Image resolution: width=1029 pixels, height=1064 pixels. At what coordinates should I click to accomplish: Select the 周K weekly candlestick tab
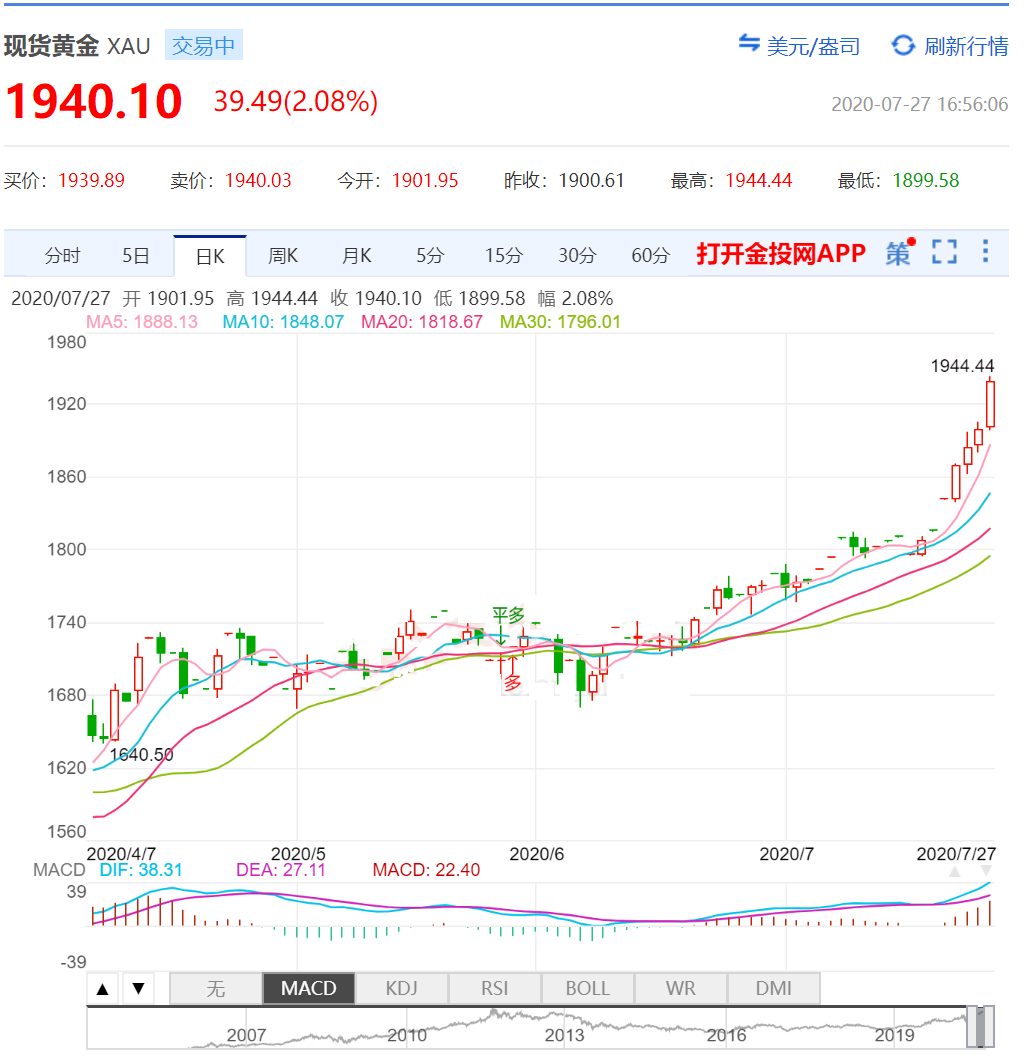pos(283,256)
